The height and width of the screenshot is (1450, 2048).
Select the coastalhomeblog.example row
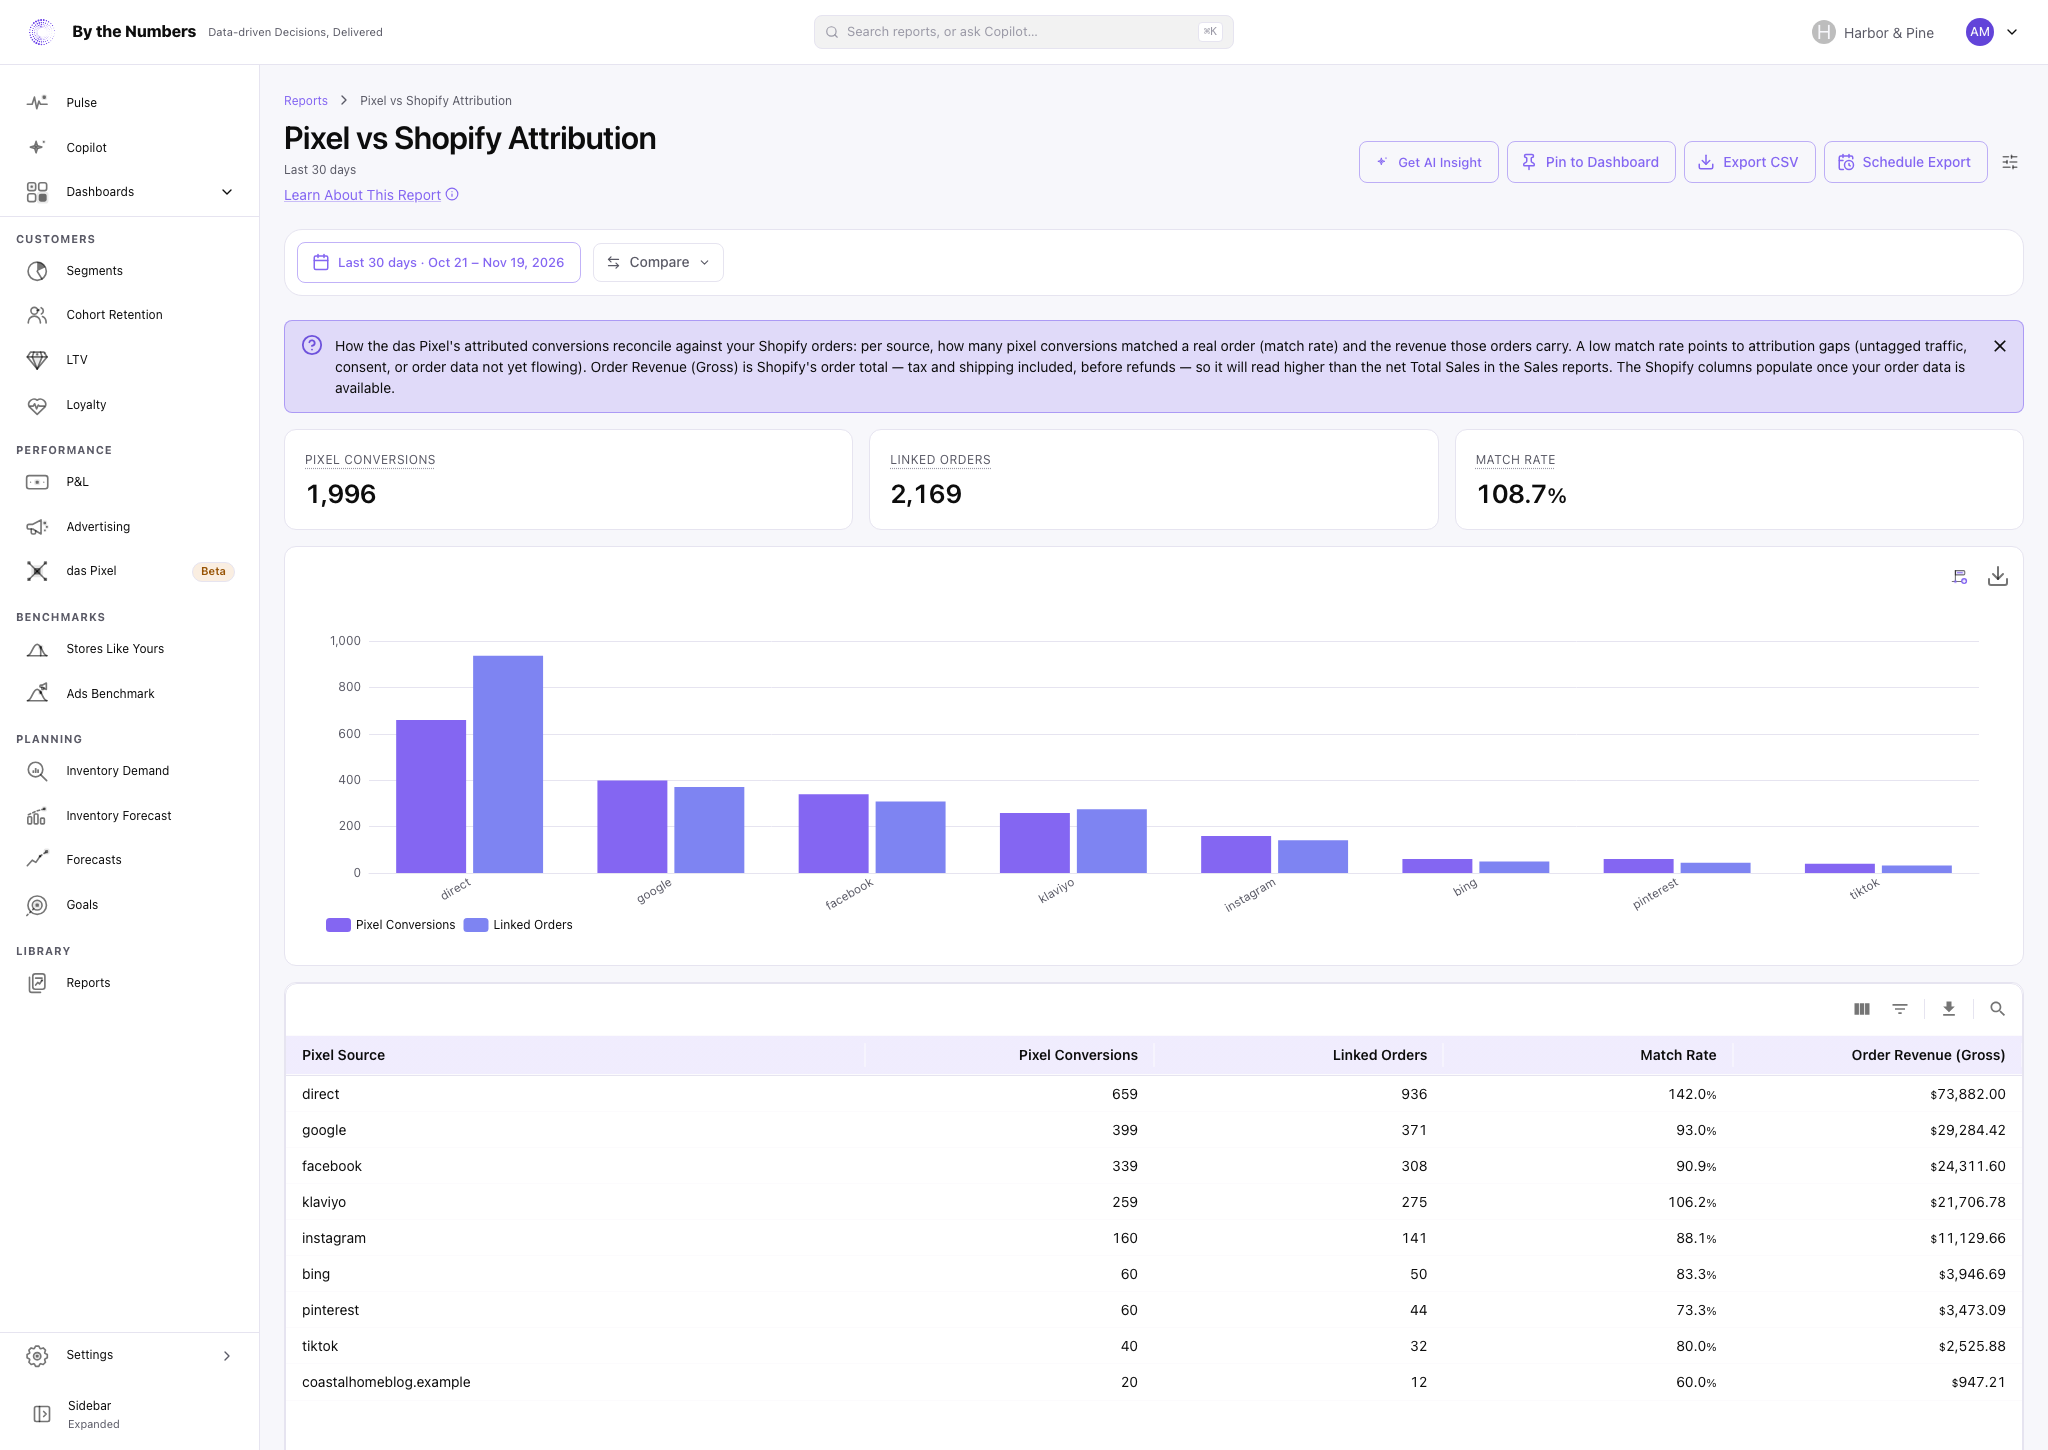click(1154, 1382)
